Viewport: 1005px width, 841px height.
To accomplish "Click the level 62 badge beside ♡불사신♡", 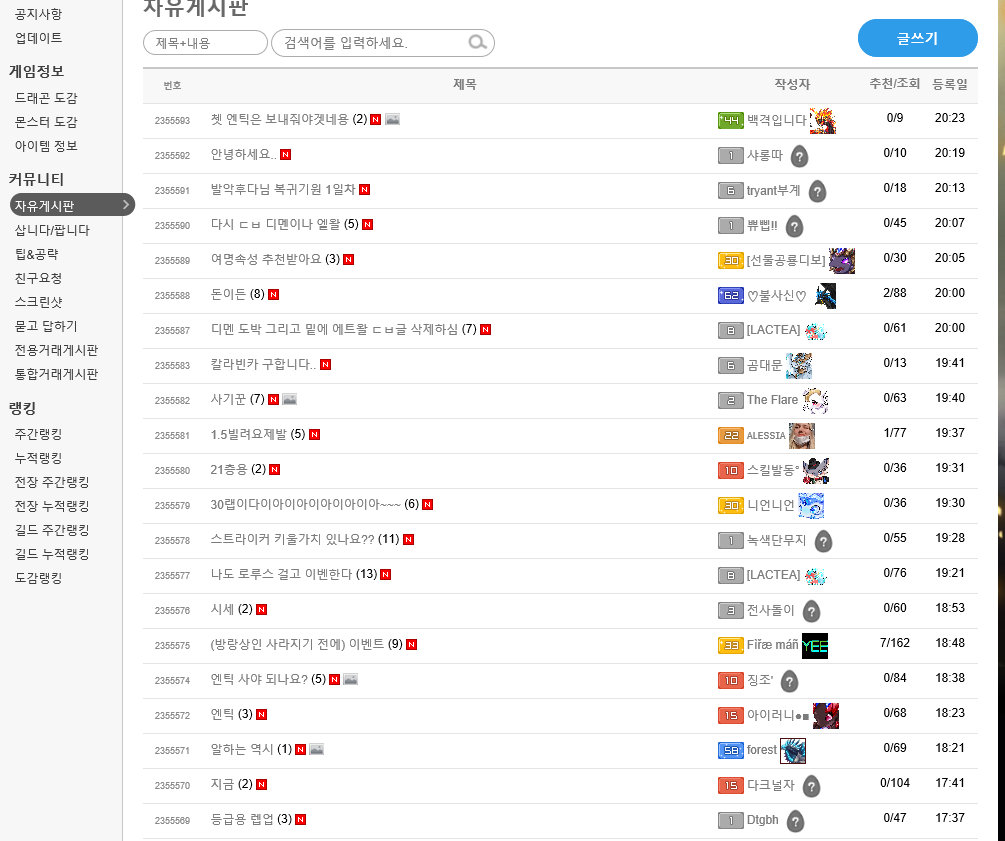I will (x=731, y=296).
